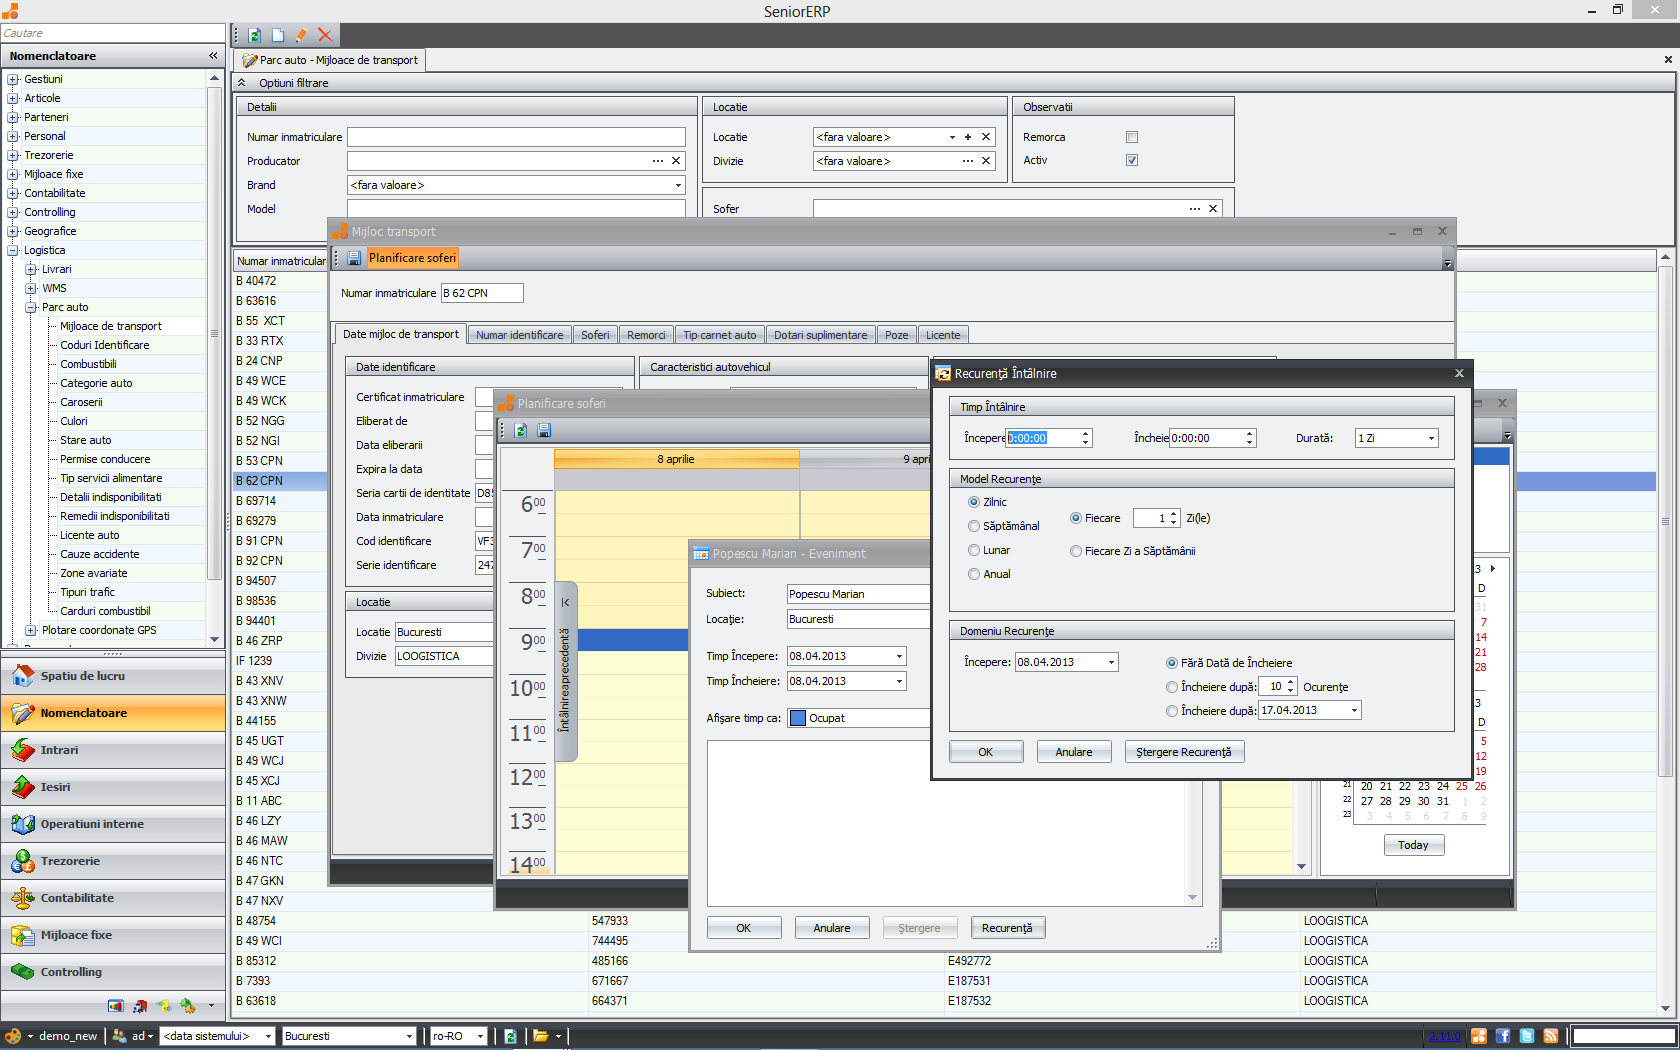
Task: Click the pencil edit icon in main toolbar
Action: click(x=301, y=35)
